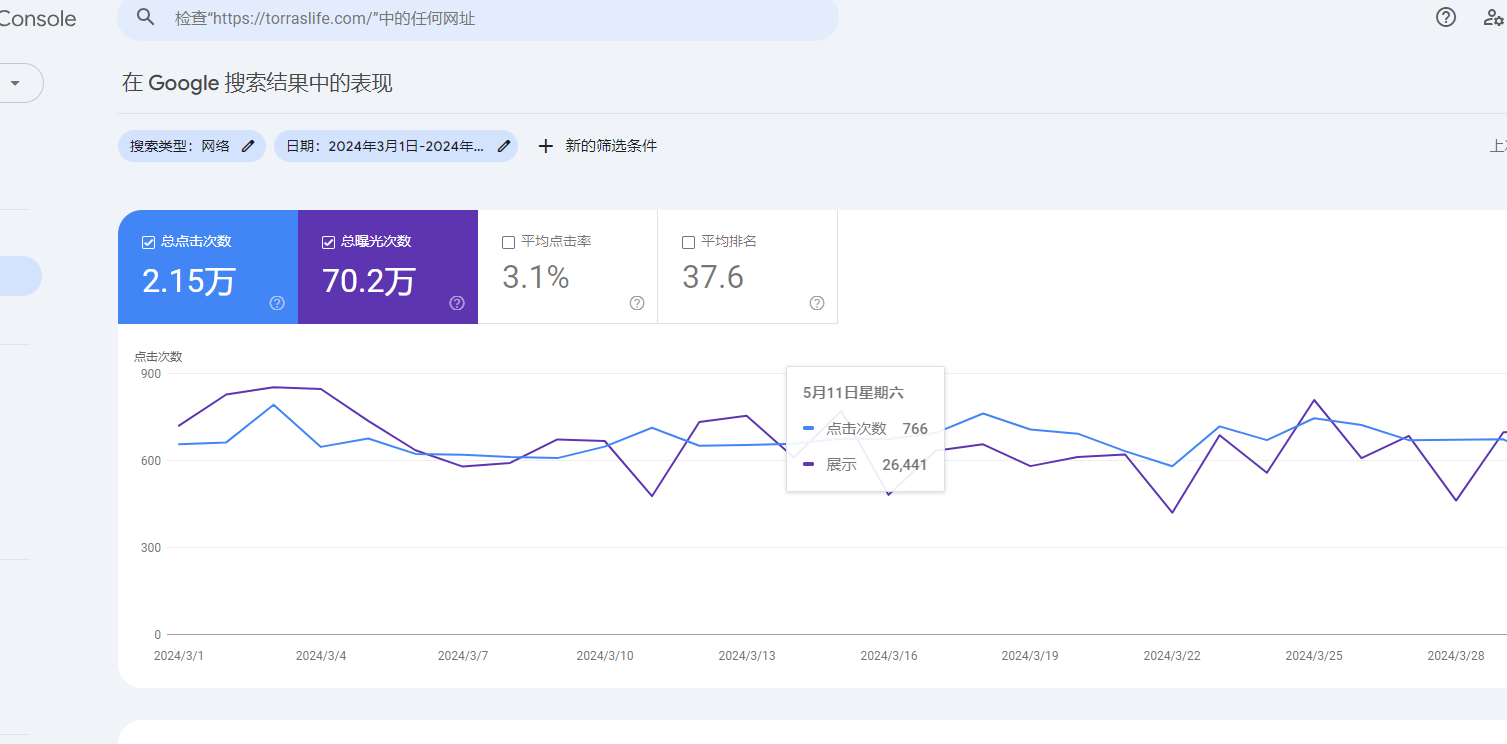Edit the 搜索类型: 网络 filter pencil
The image size is (1507, 744).
pyautogui.click(x=248, y=146)
